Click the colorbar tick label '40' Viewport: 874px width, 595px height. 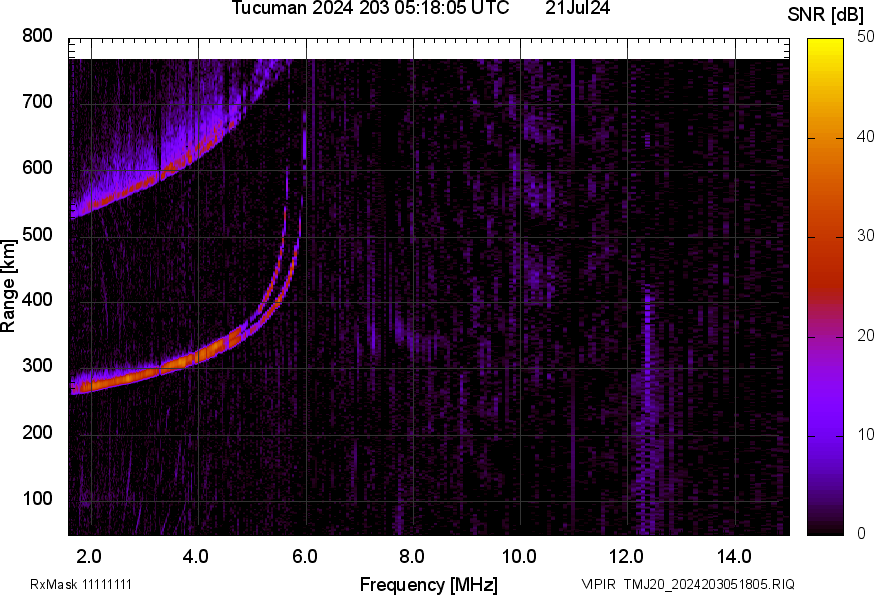[865, 137]
